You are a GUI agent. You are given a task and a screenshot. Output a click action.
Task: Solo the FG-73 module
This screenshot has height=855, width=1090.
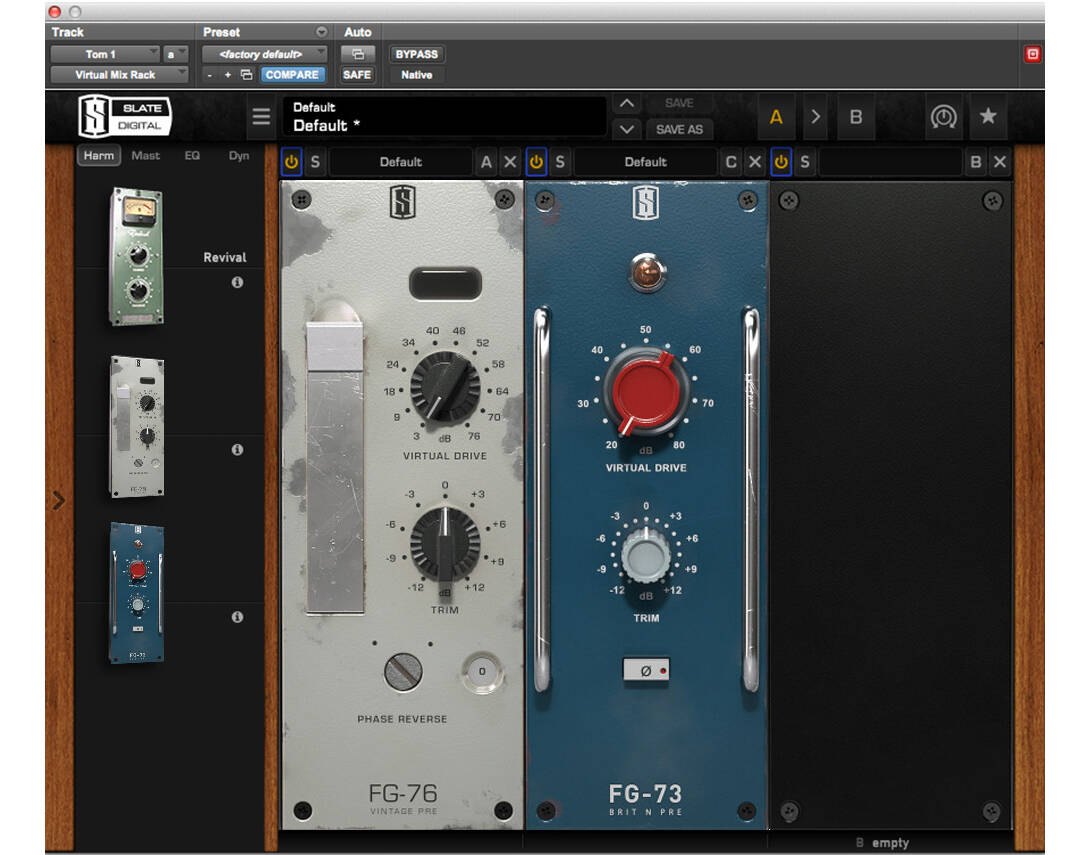point(560,162)
